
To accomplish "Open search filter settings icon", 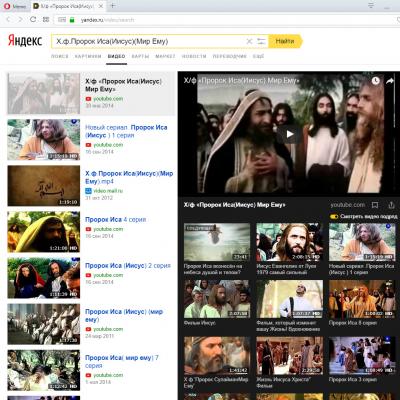I will (261, 41).
